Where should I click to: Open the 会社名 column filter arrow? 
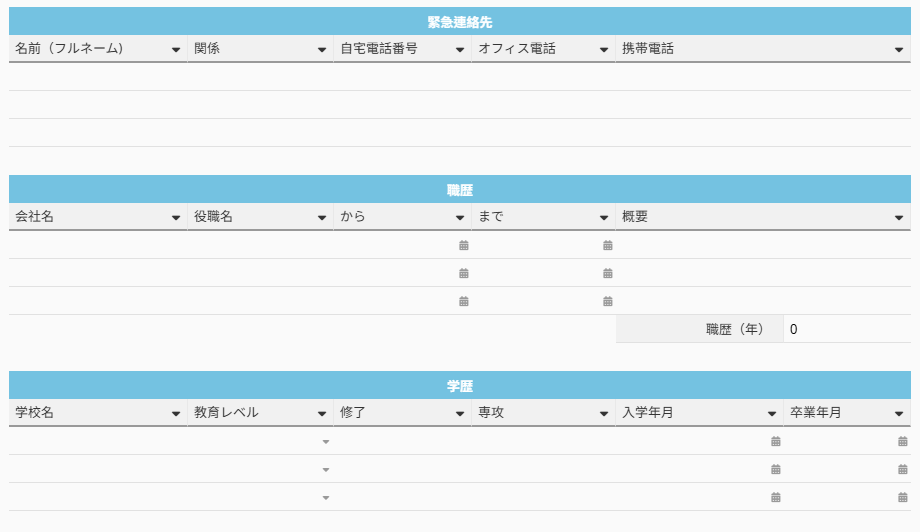pyautogui.click(x=176, y=217)
